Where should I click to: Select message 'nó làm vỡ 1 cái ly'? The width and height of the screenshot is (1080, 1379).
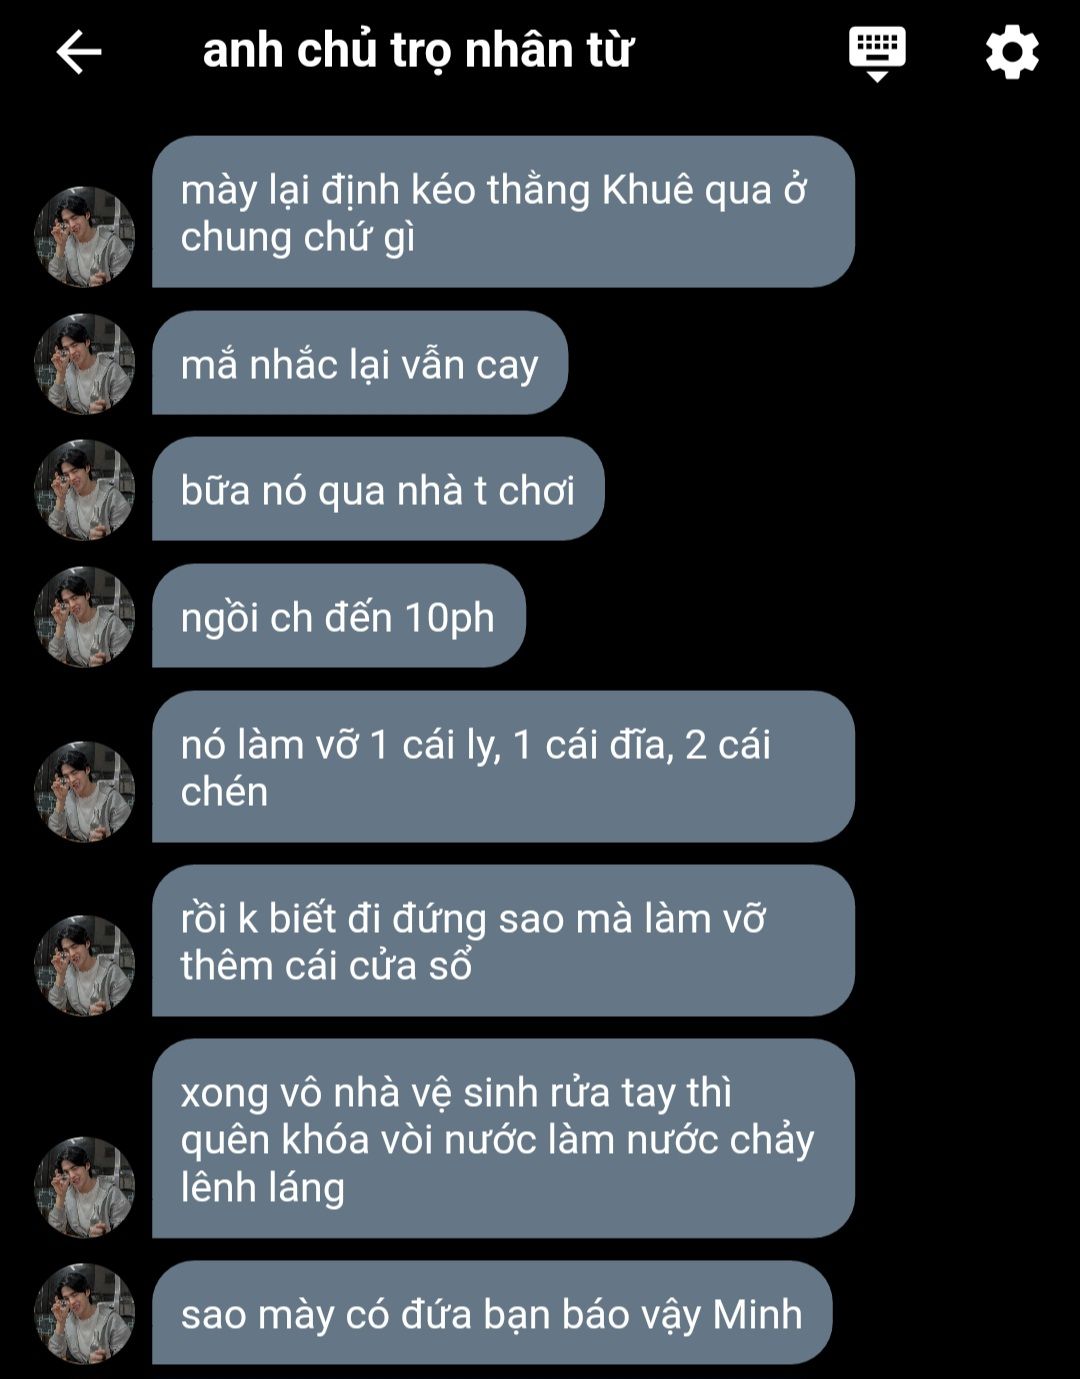(x=503, y=767)
